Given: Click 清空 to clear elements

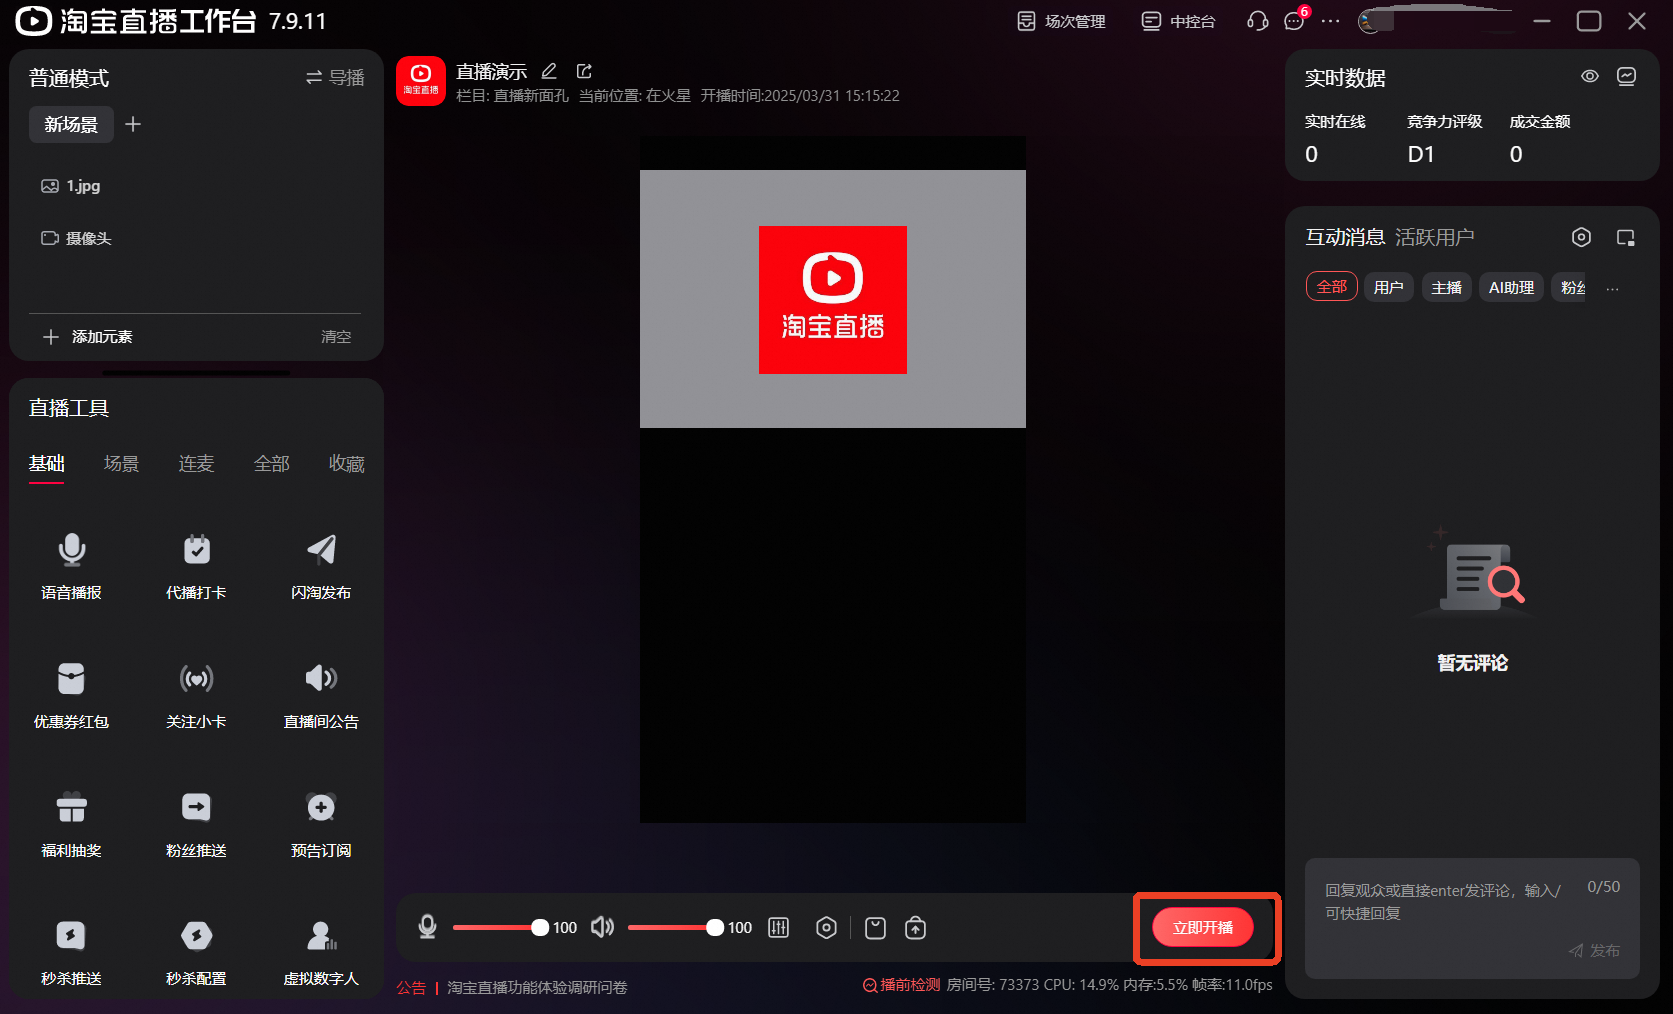Looking at the screenshot, I should (x=336, y=337).
